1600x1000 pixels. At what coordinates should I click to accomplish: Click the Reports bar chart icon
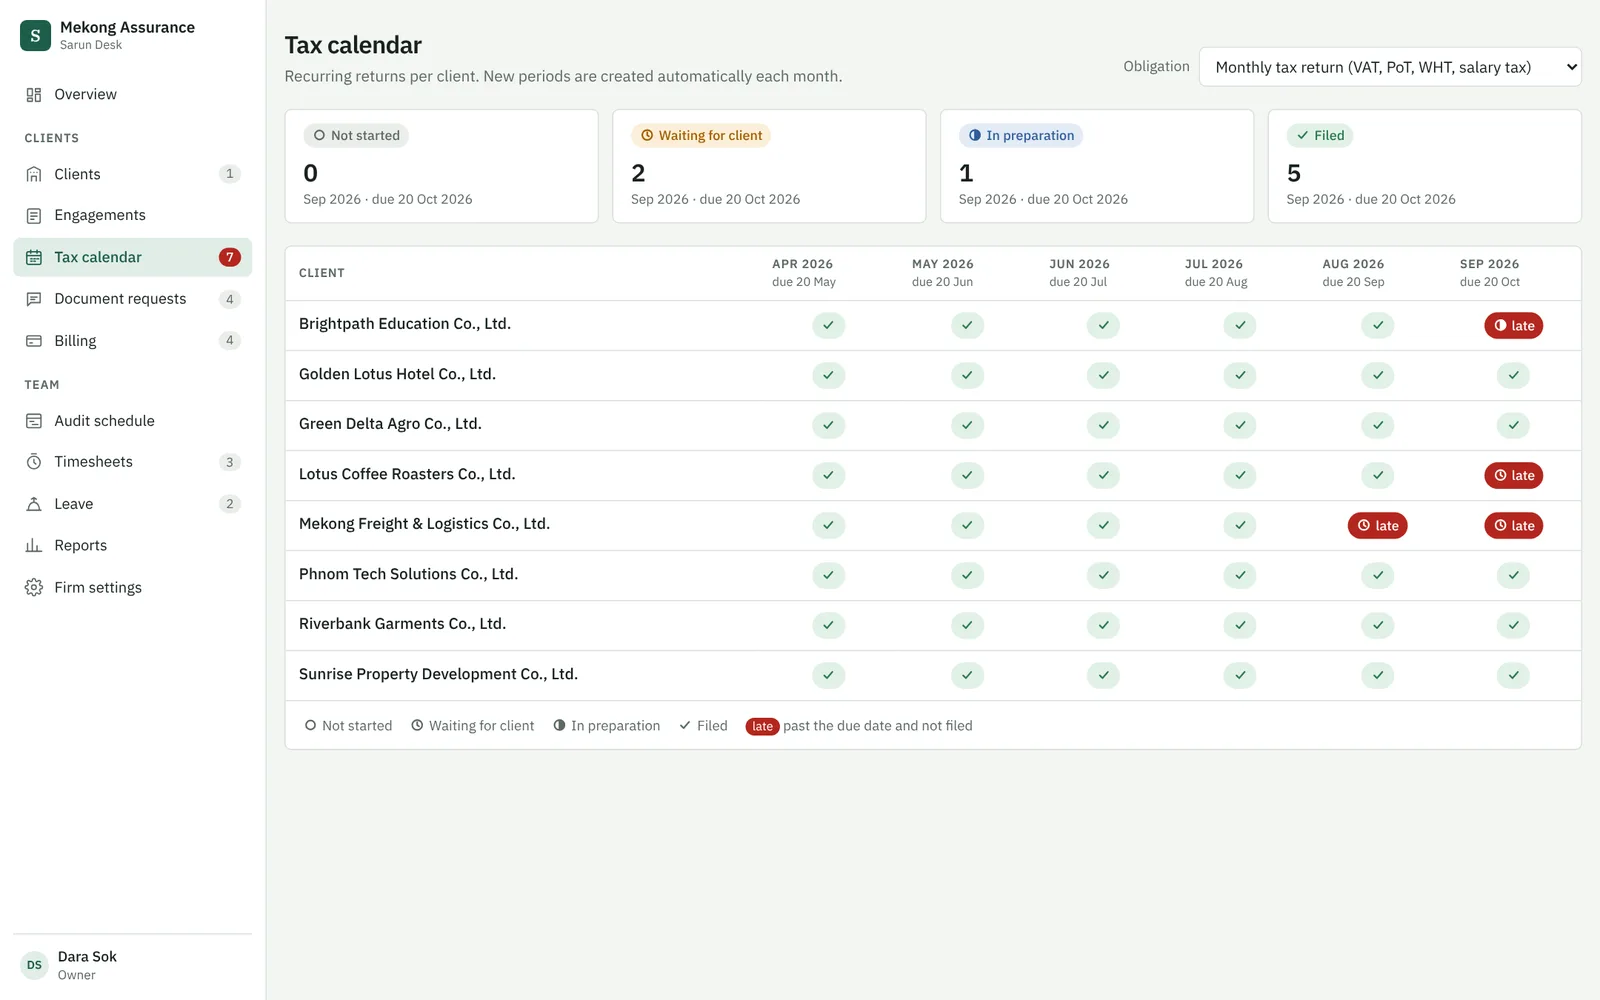point(34,546)
